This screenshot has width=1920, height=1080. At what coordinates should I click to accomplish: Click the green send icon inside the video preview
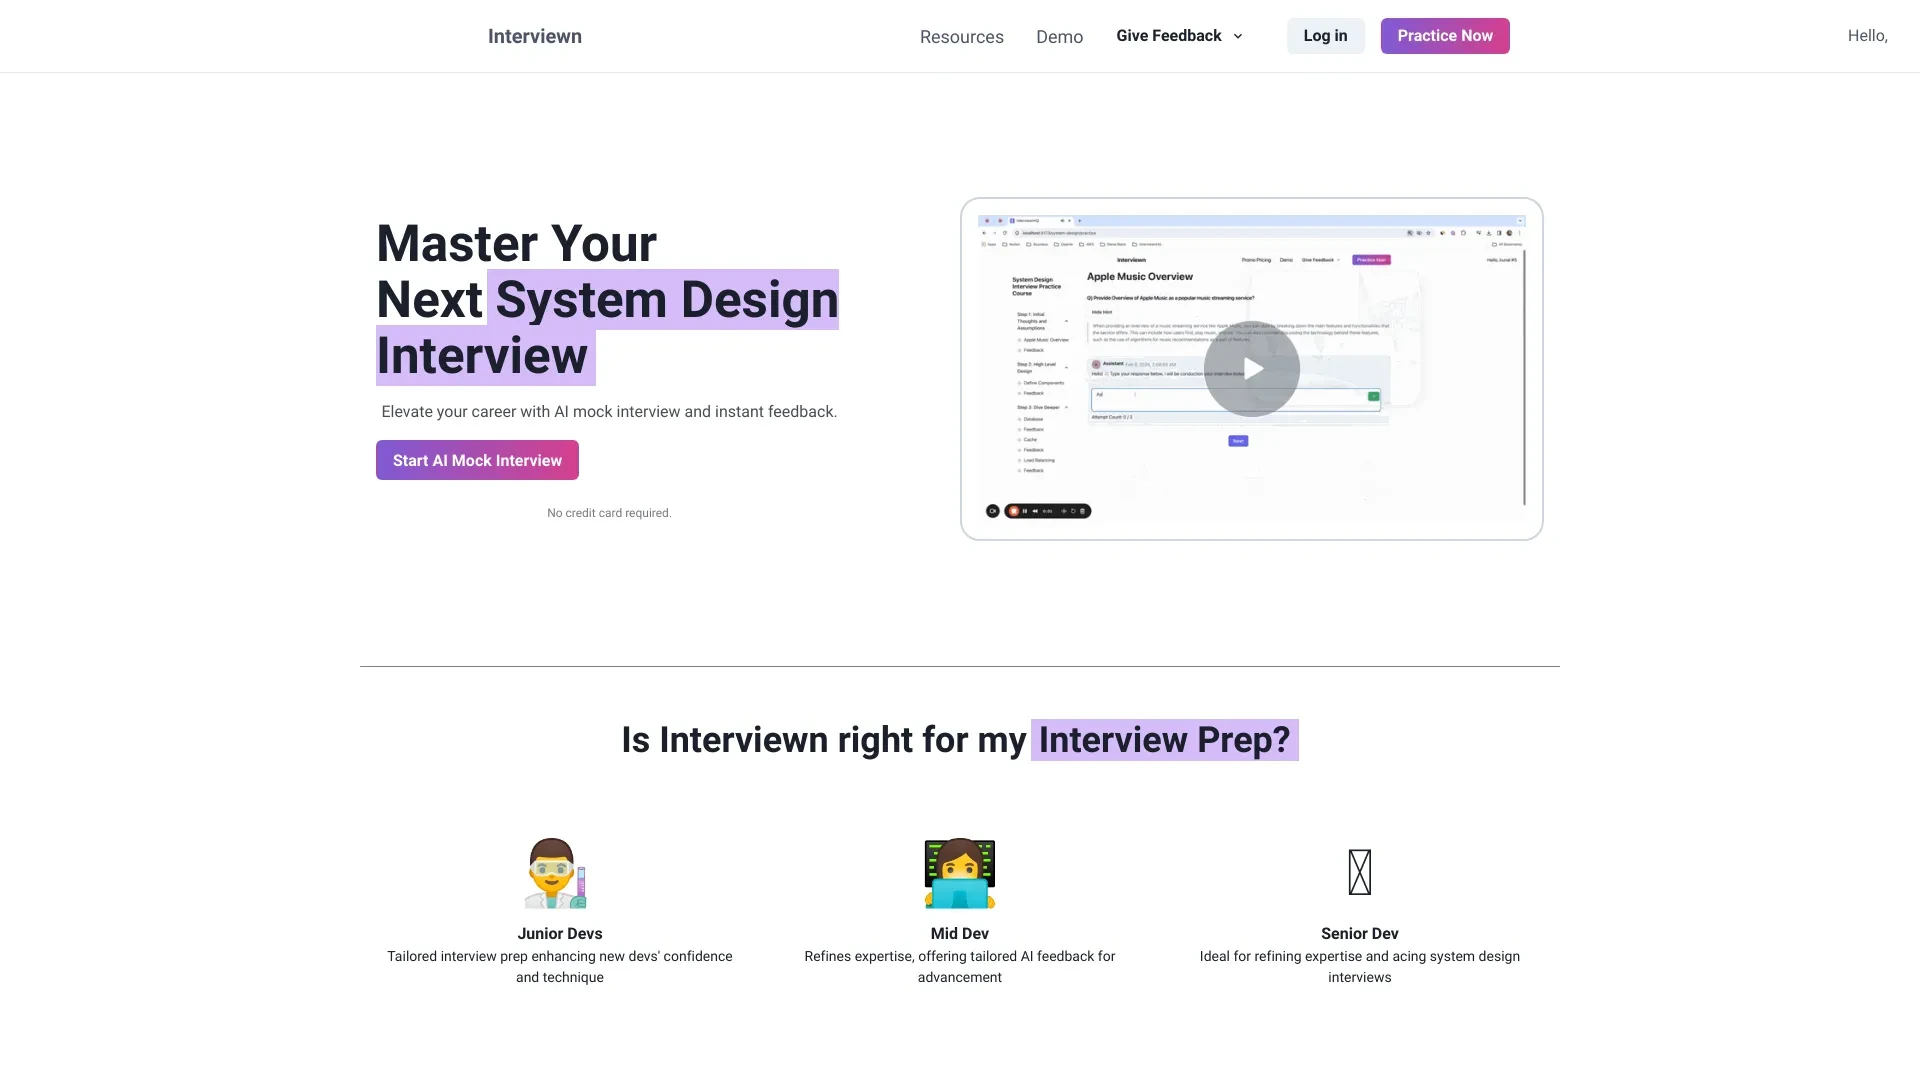click(1373, 396)
